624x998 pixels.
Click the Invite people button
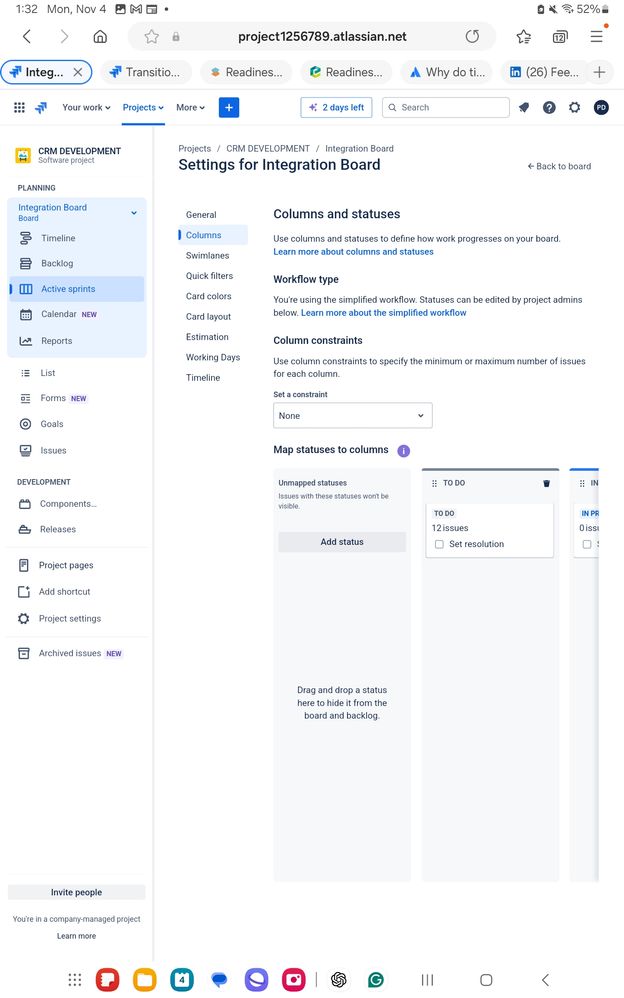76,892
